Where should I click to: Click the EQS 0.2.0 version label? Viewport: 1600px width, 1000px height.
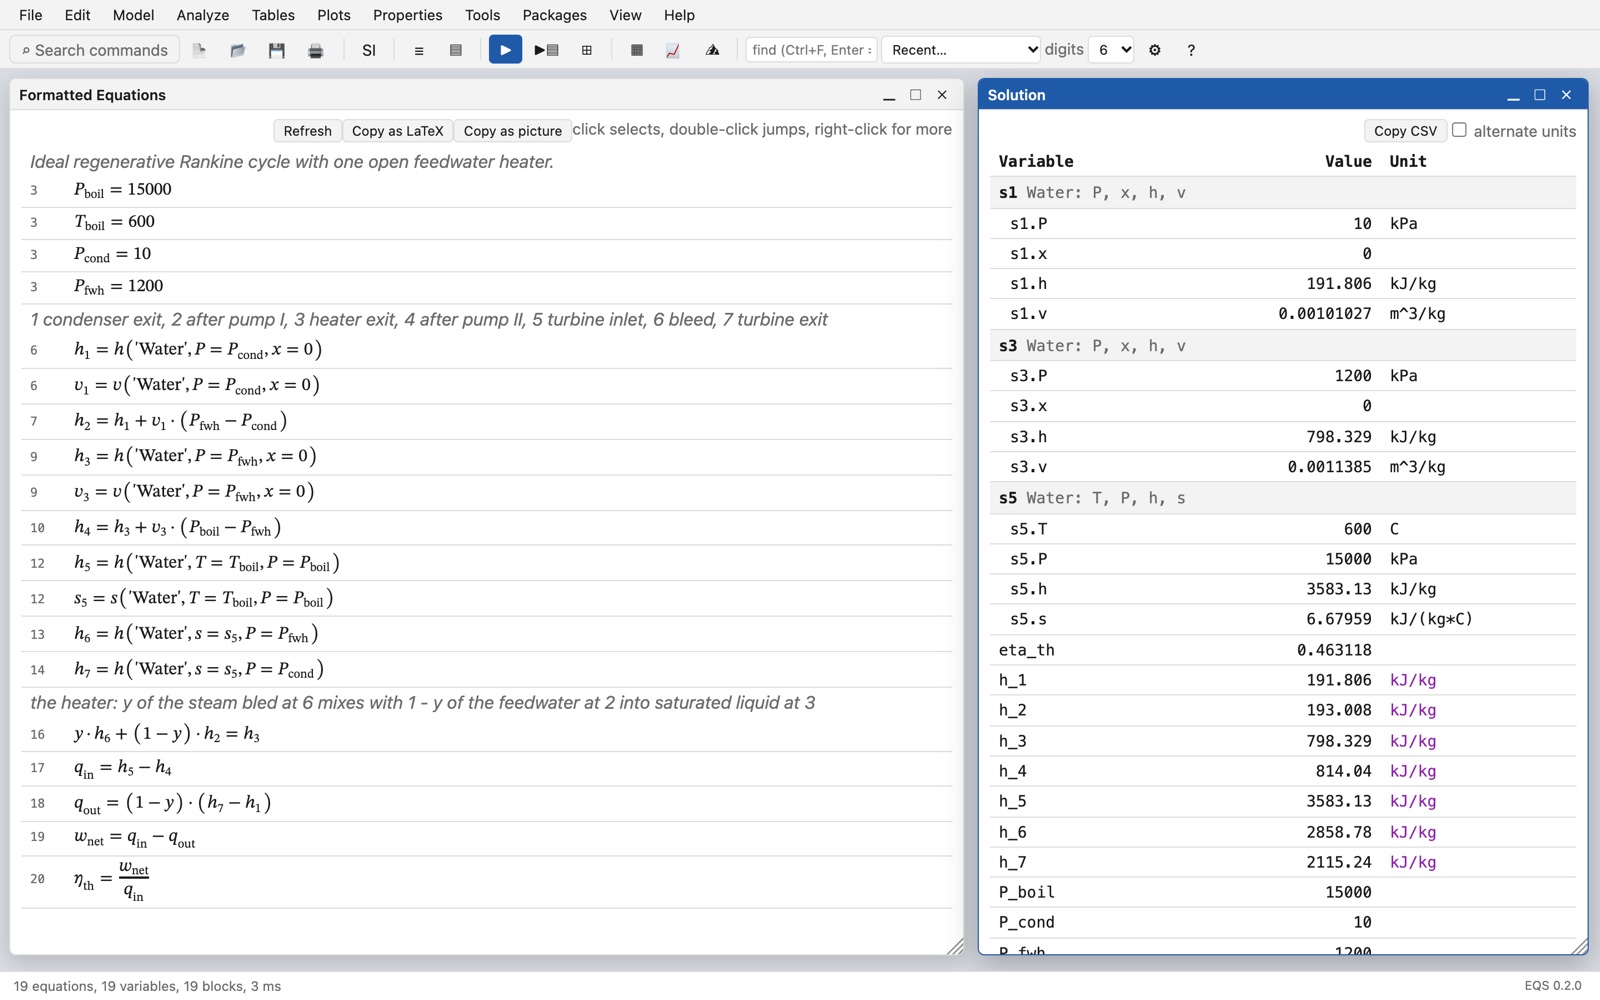1552,986
